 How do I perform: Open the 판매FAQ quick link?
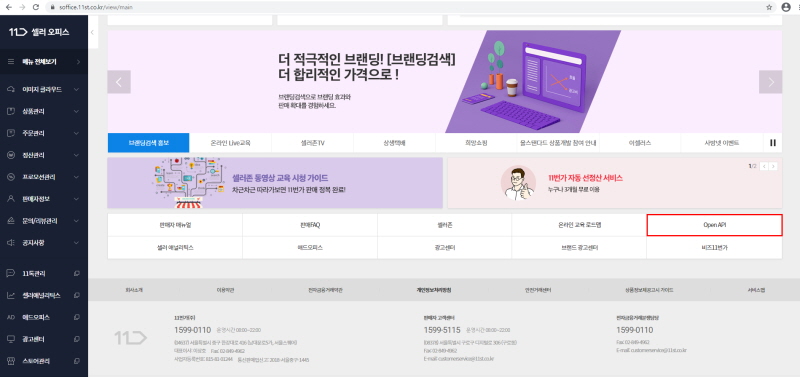point(310,225)
